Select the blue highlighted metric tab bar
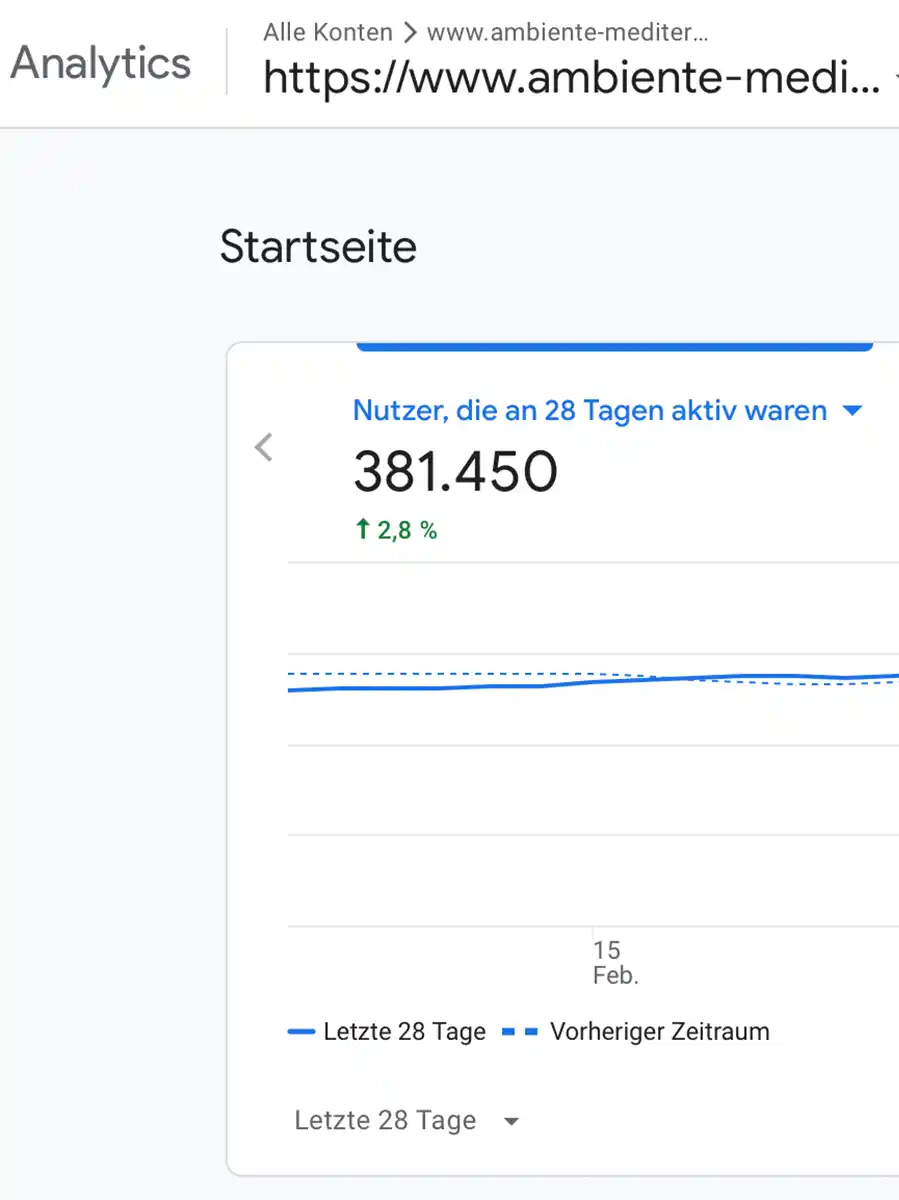 614,346
